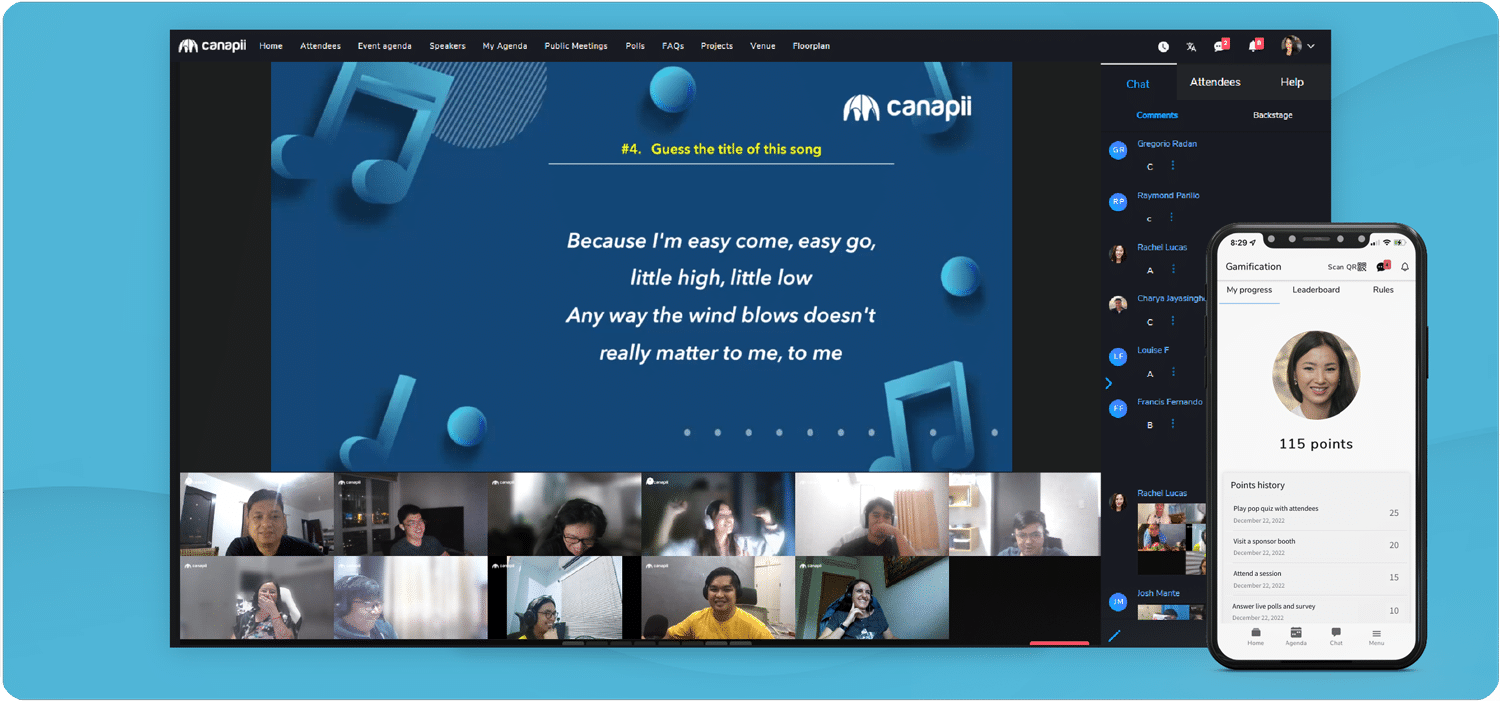This screenshot has width=1500, height=701.
Task: Click the pencil compose icon in chat
Action: click(1114, 635)
